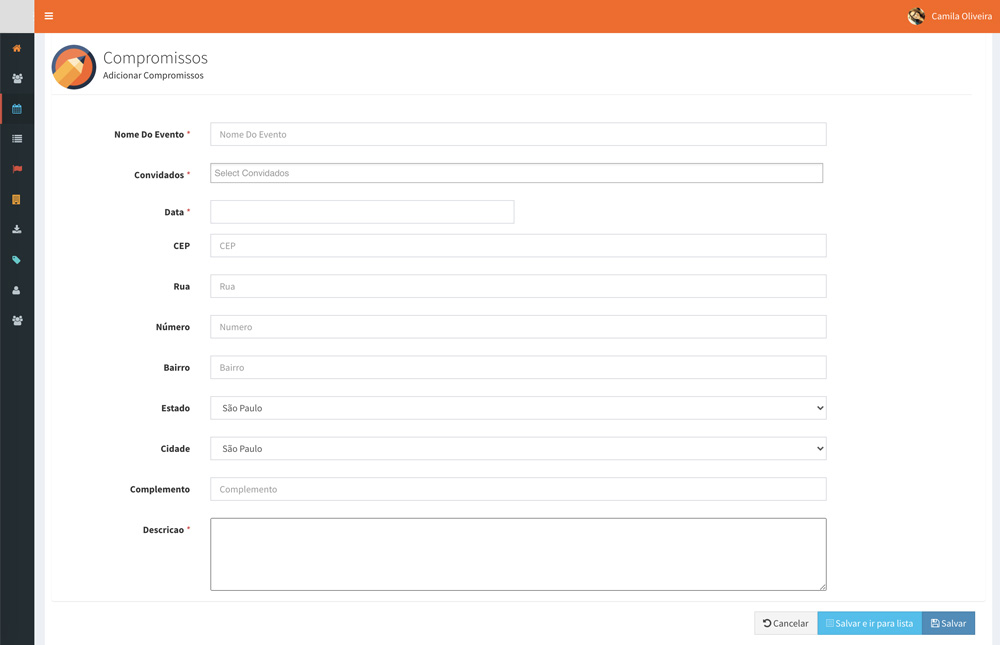This screenshot has width=1000, height=645.
Task: Click the Compromissos pencil logo
Action: point(74,67)
